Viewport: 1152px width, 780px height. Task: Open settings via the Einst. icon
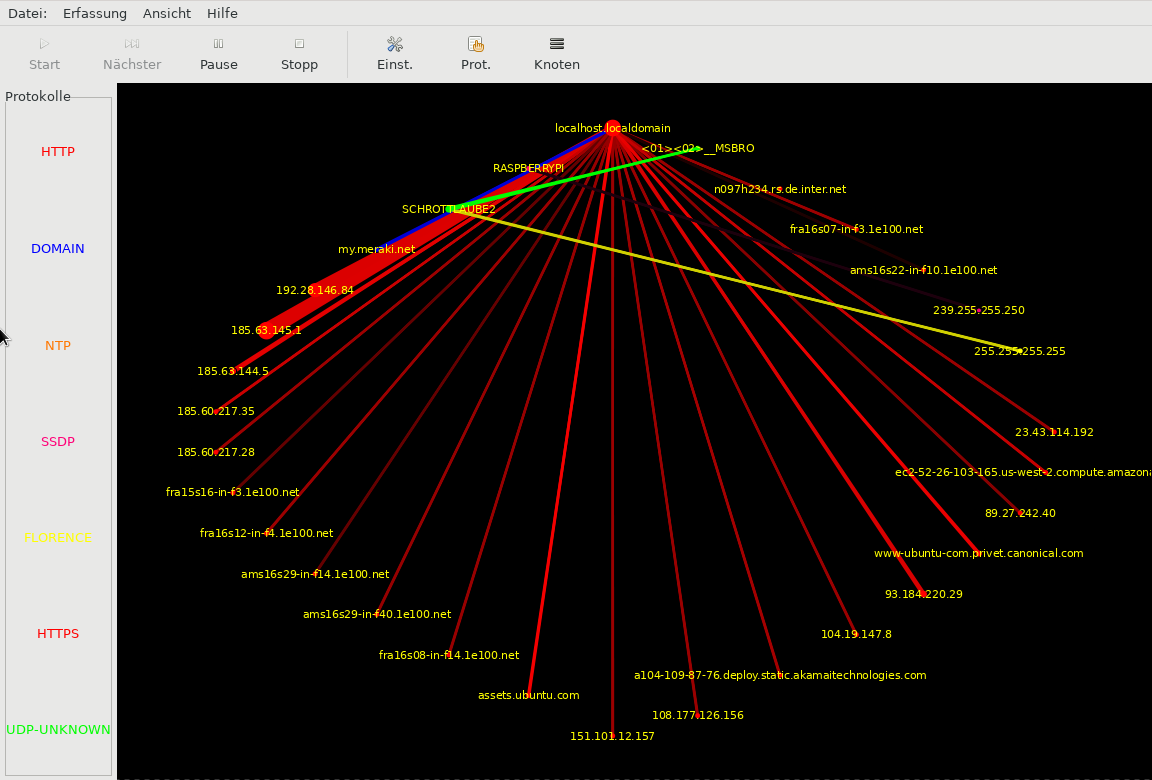coord(395,45)
